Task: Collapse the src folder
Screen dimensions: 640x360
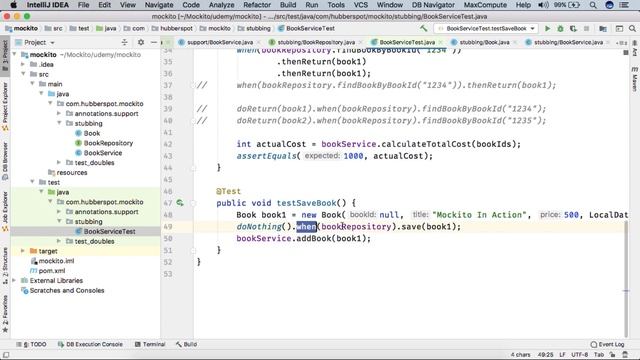Action: [x=23, y=74]
